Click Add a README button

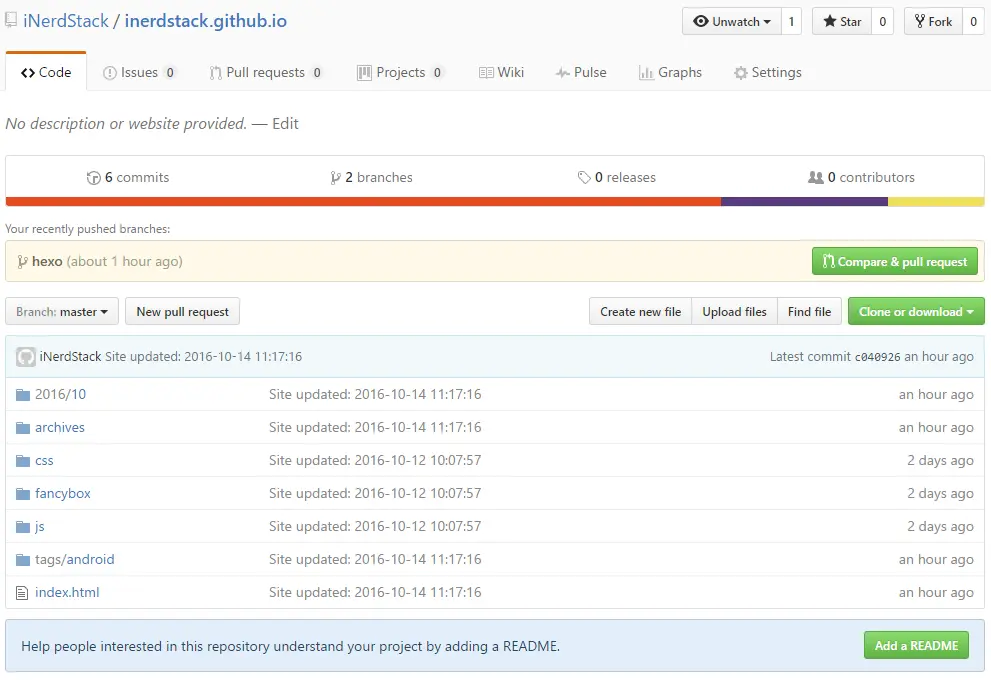click(x=916, y=646)
